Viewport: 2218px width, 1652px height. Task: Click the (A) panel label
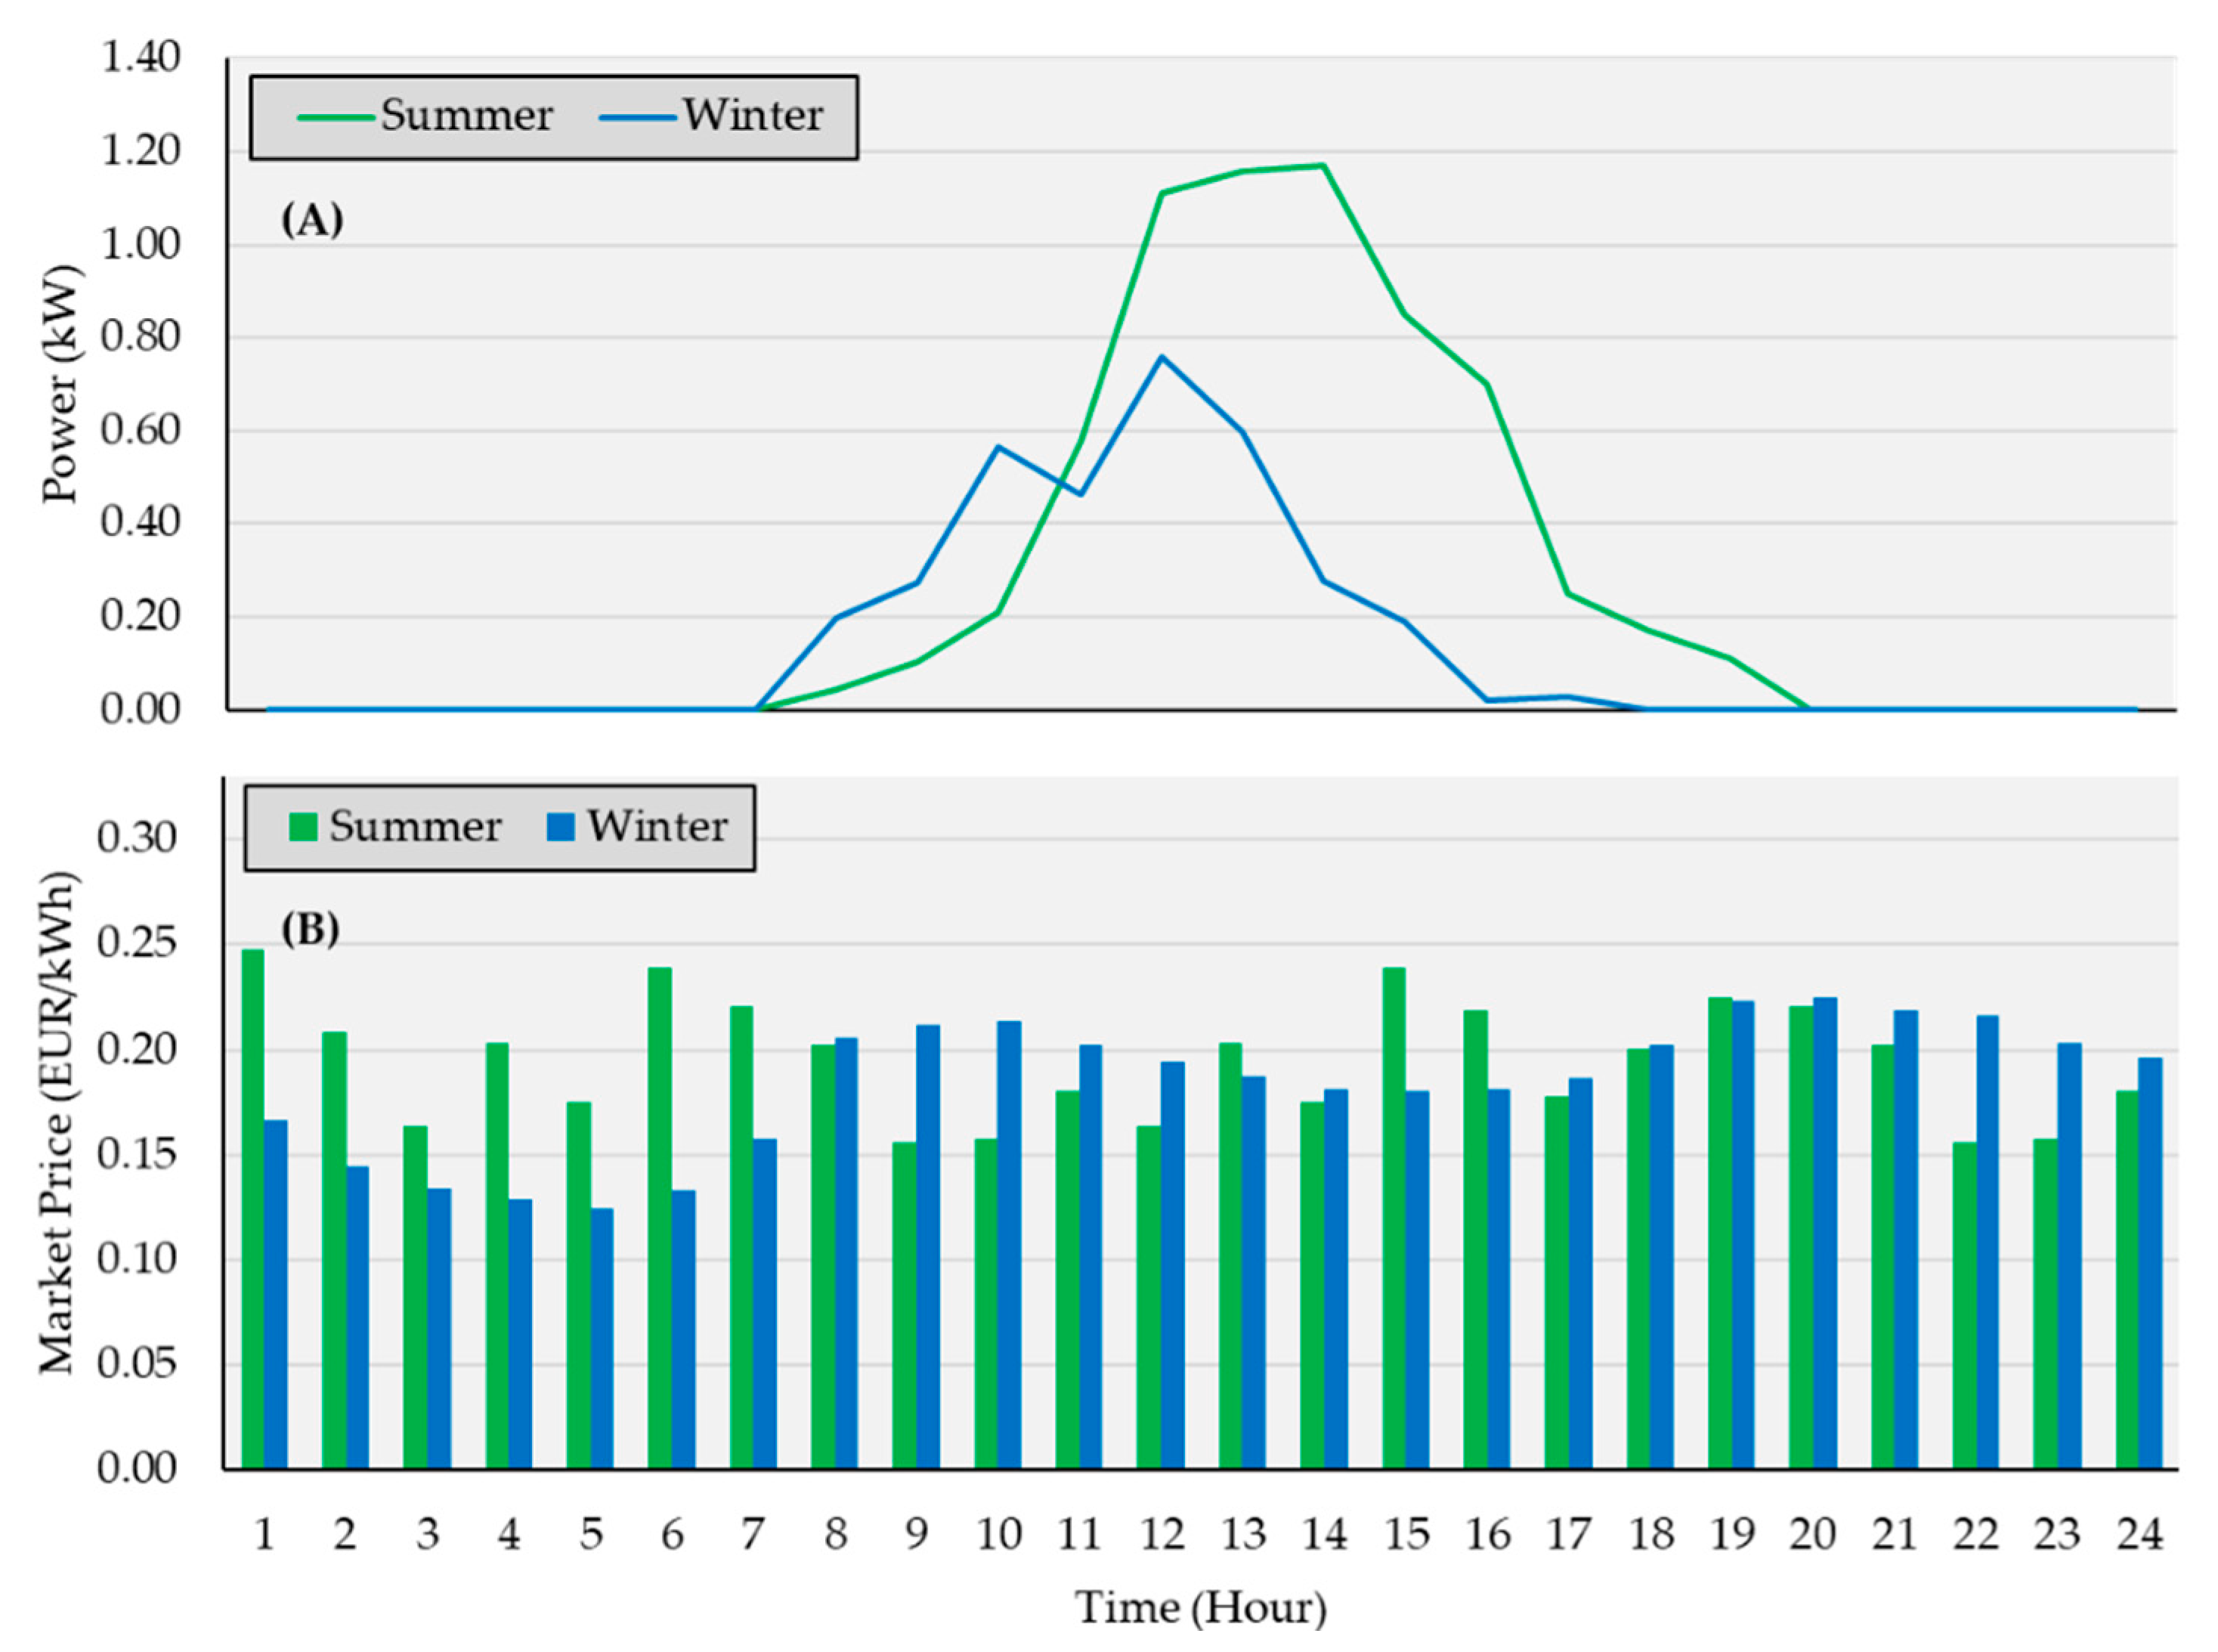[x=312, y=219]
